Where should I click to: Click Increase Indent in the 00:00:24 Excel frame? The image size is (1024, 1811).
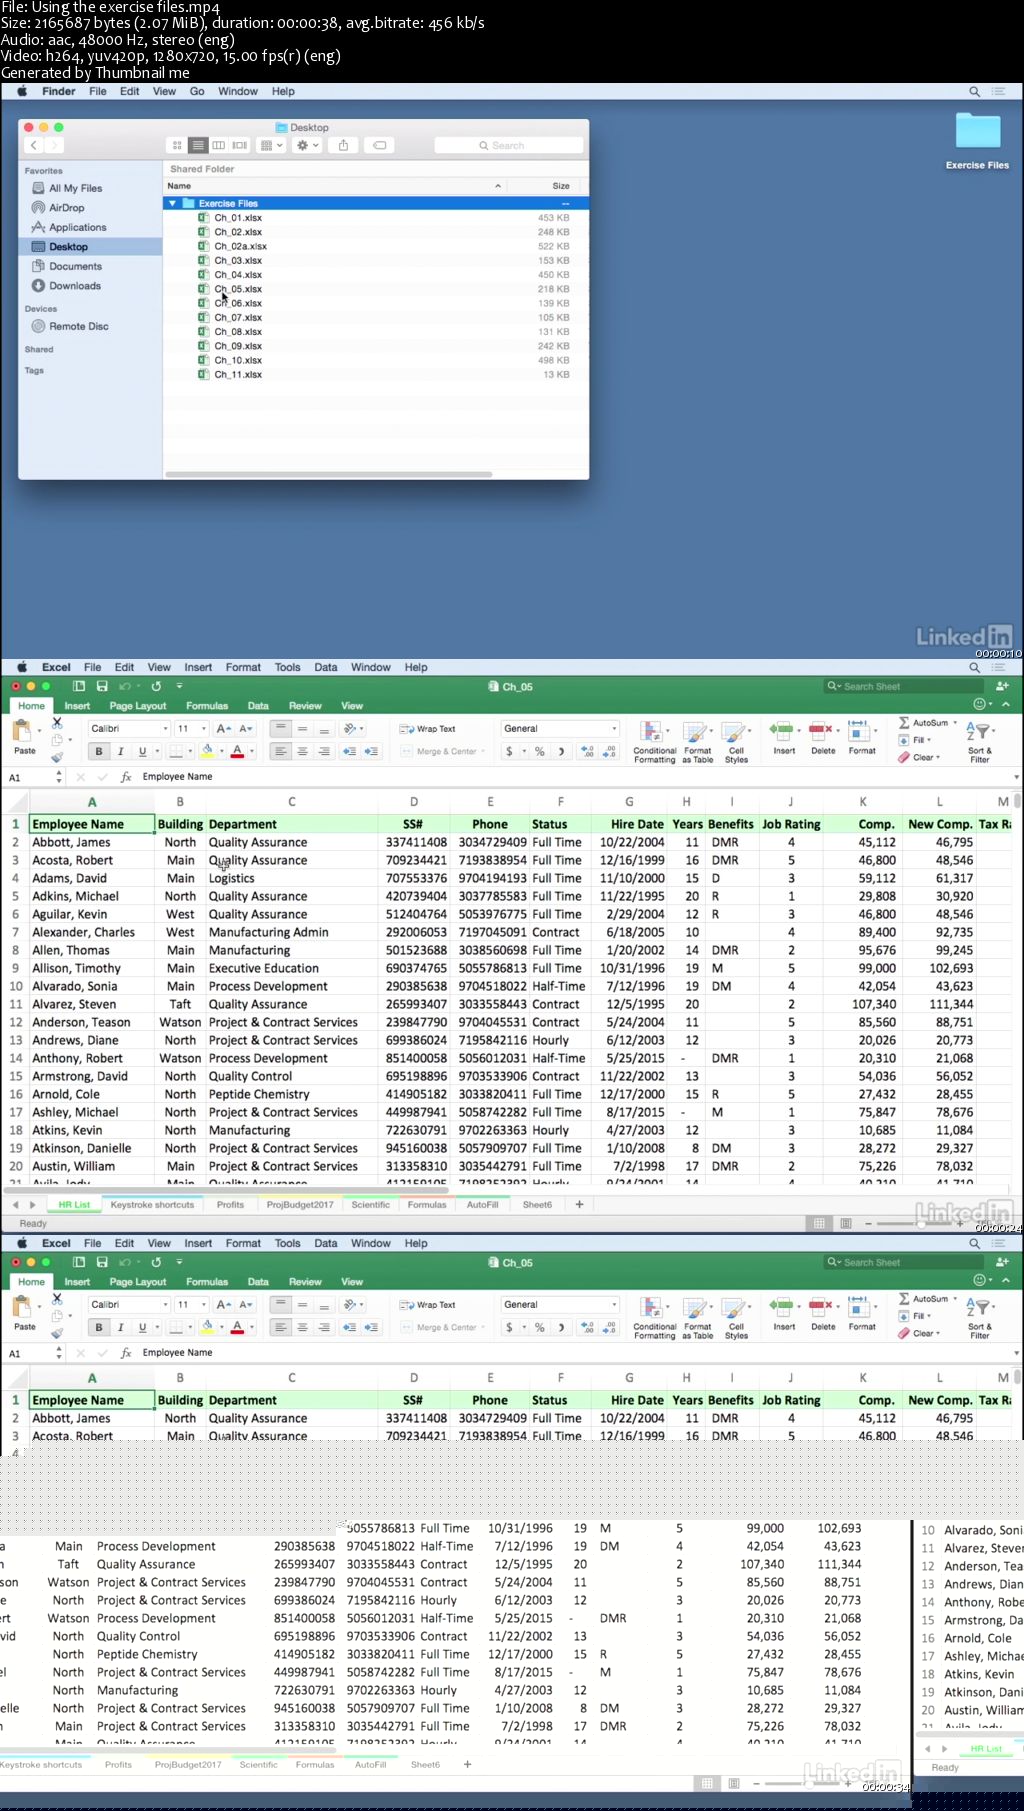coord(371,751)
